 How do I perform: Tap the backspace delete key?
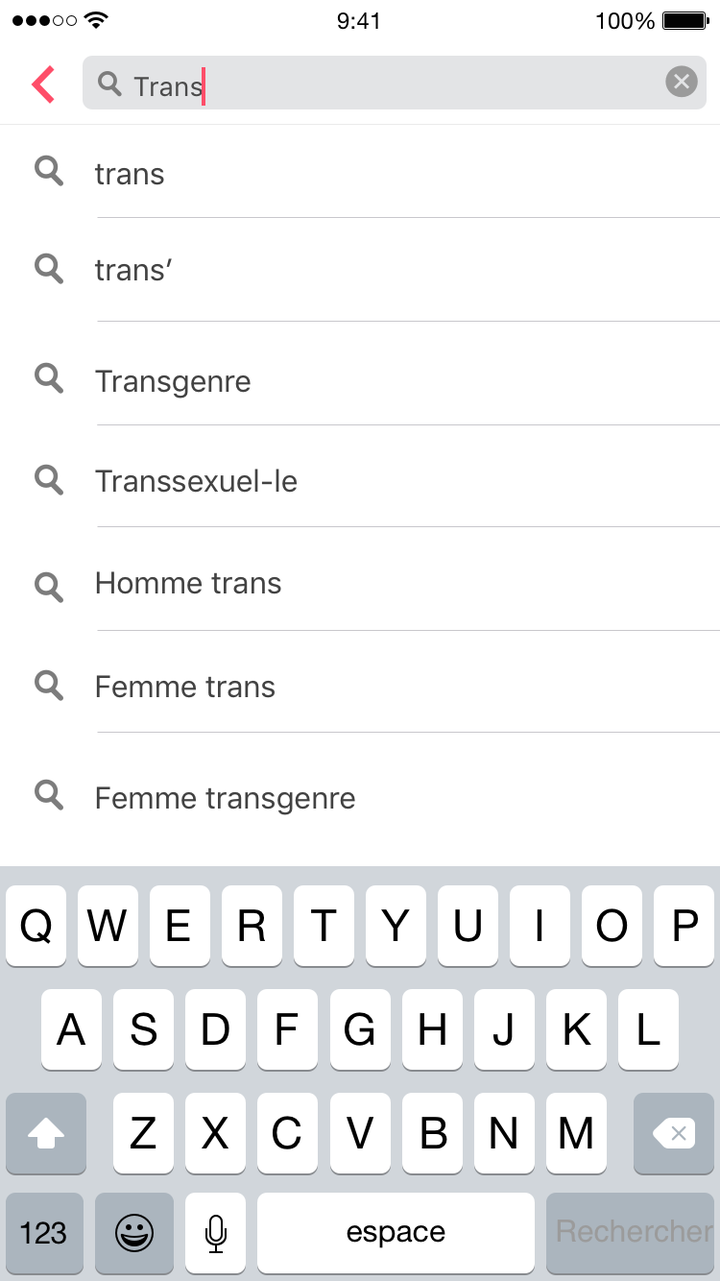coord(673,1133)
